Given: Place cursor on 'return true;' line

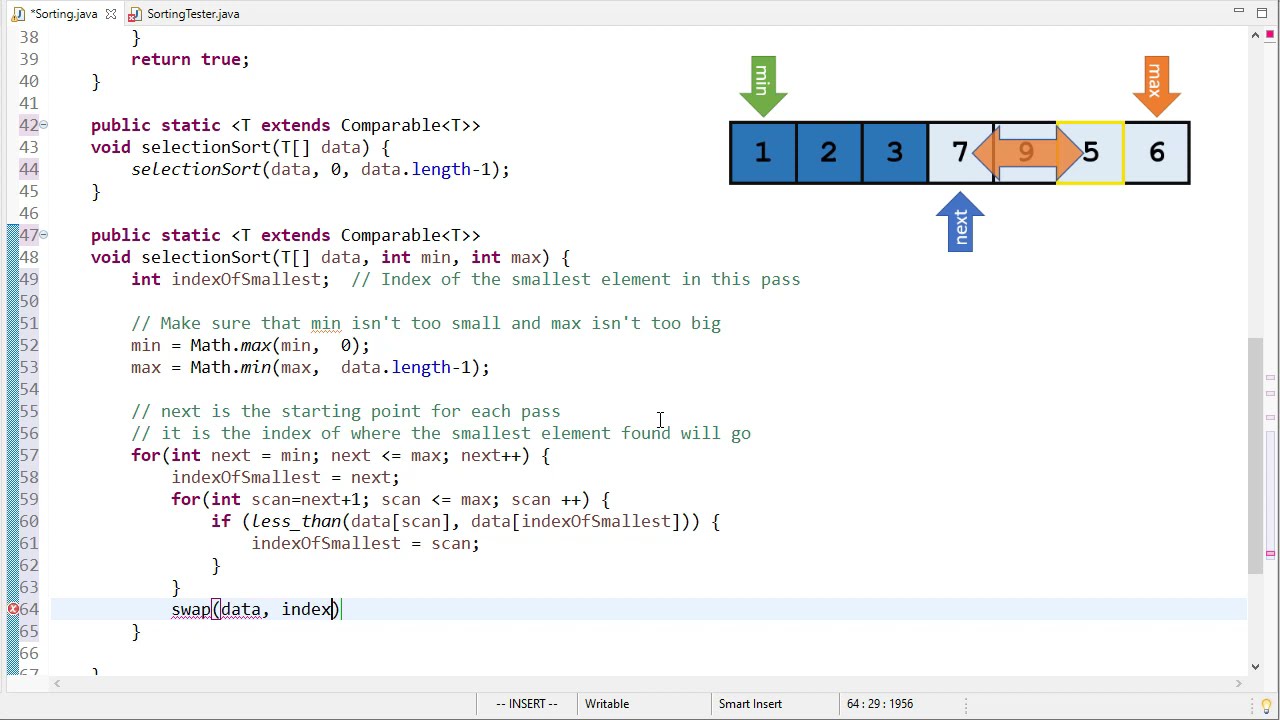Looking at the screenshot, I should [x=190, y=59].
